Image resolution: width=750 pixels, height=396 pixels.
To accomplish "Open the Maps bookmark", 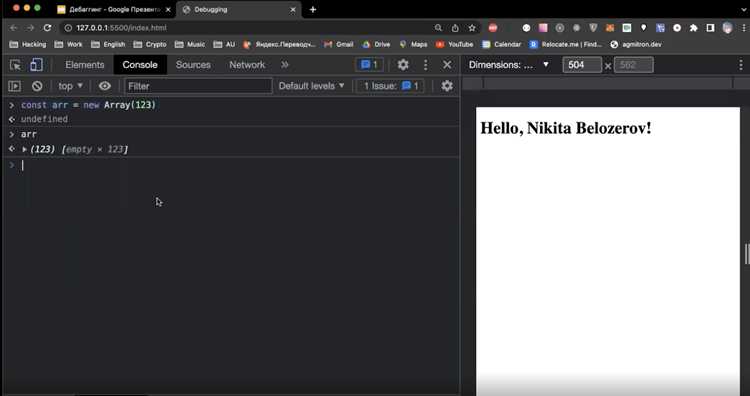I will (x=413, y=44).
